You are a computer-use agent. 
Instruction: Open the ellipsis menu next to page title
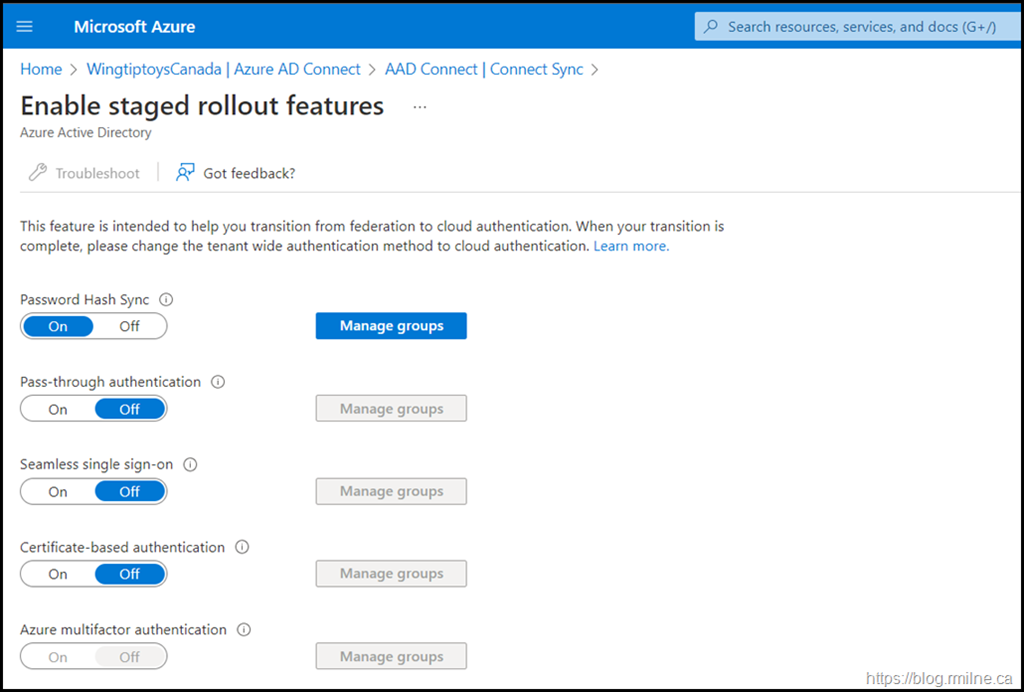pos(420,107)
